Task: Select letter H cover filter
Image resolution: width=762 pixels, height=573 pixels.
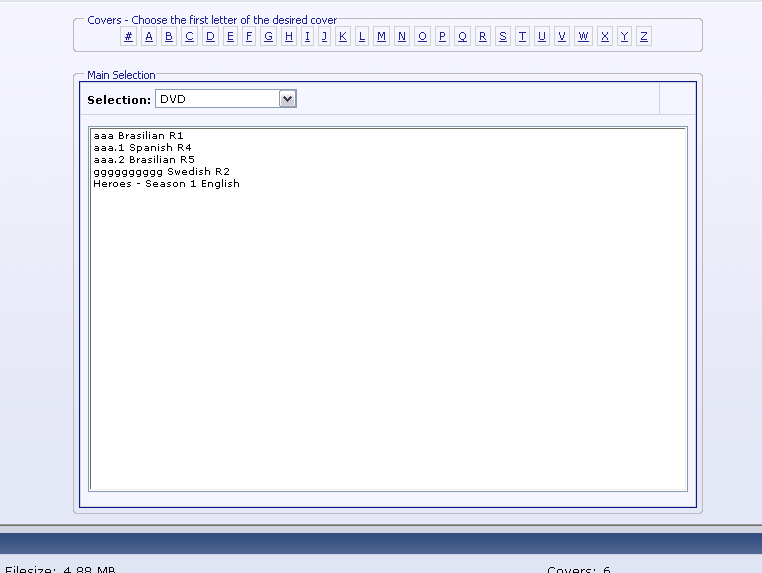Action: 289,37
